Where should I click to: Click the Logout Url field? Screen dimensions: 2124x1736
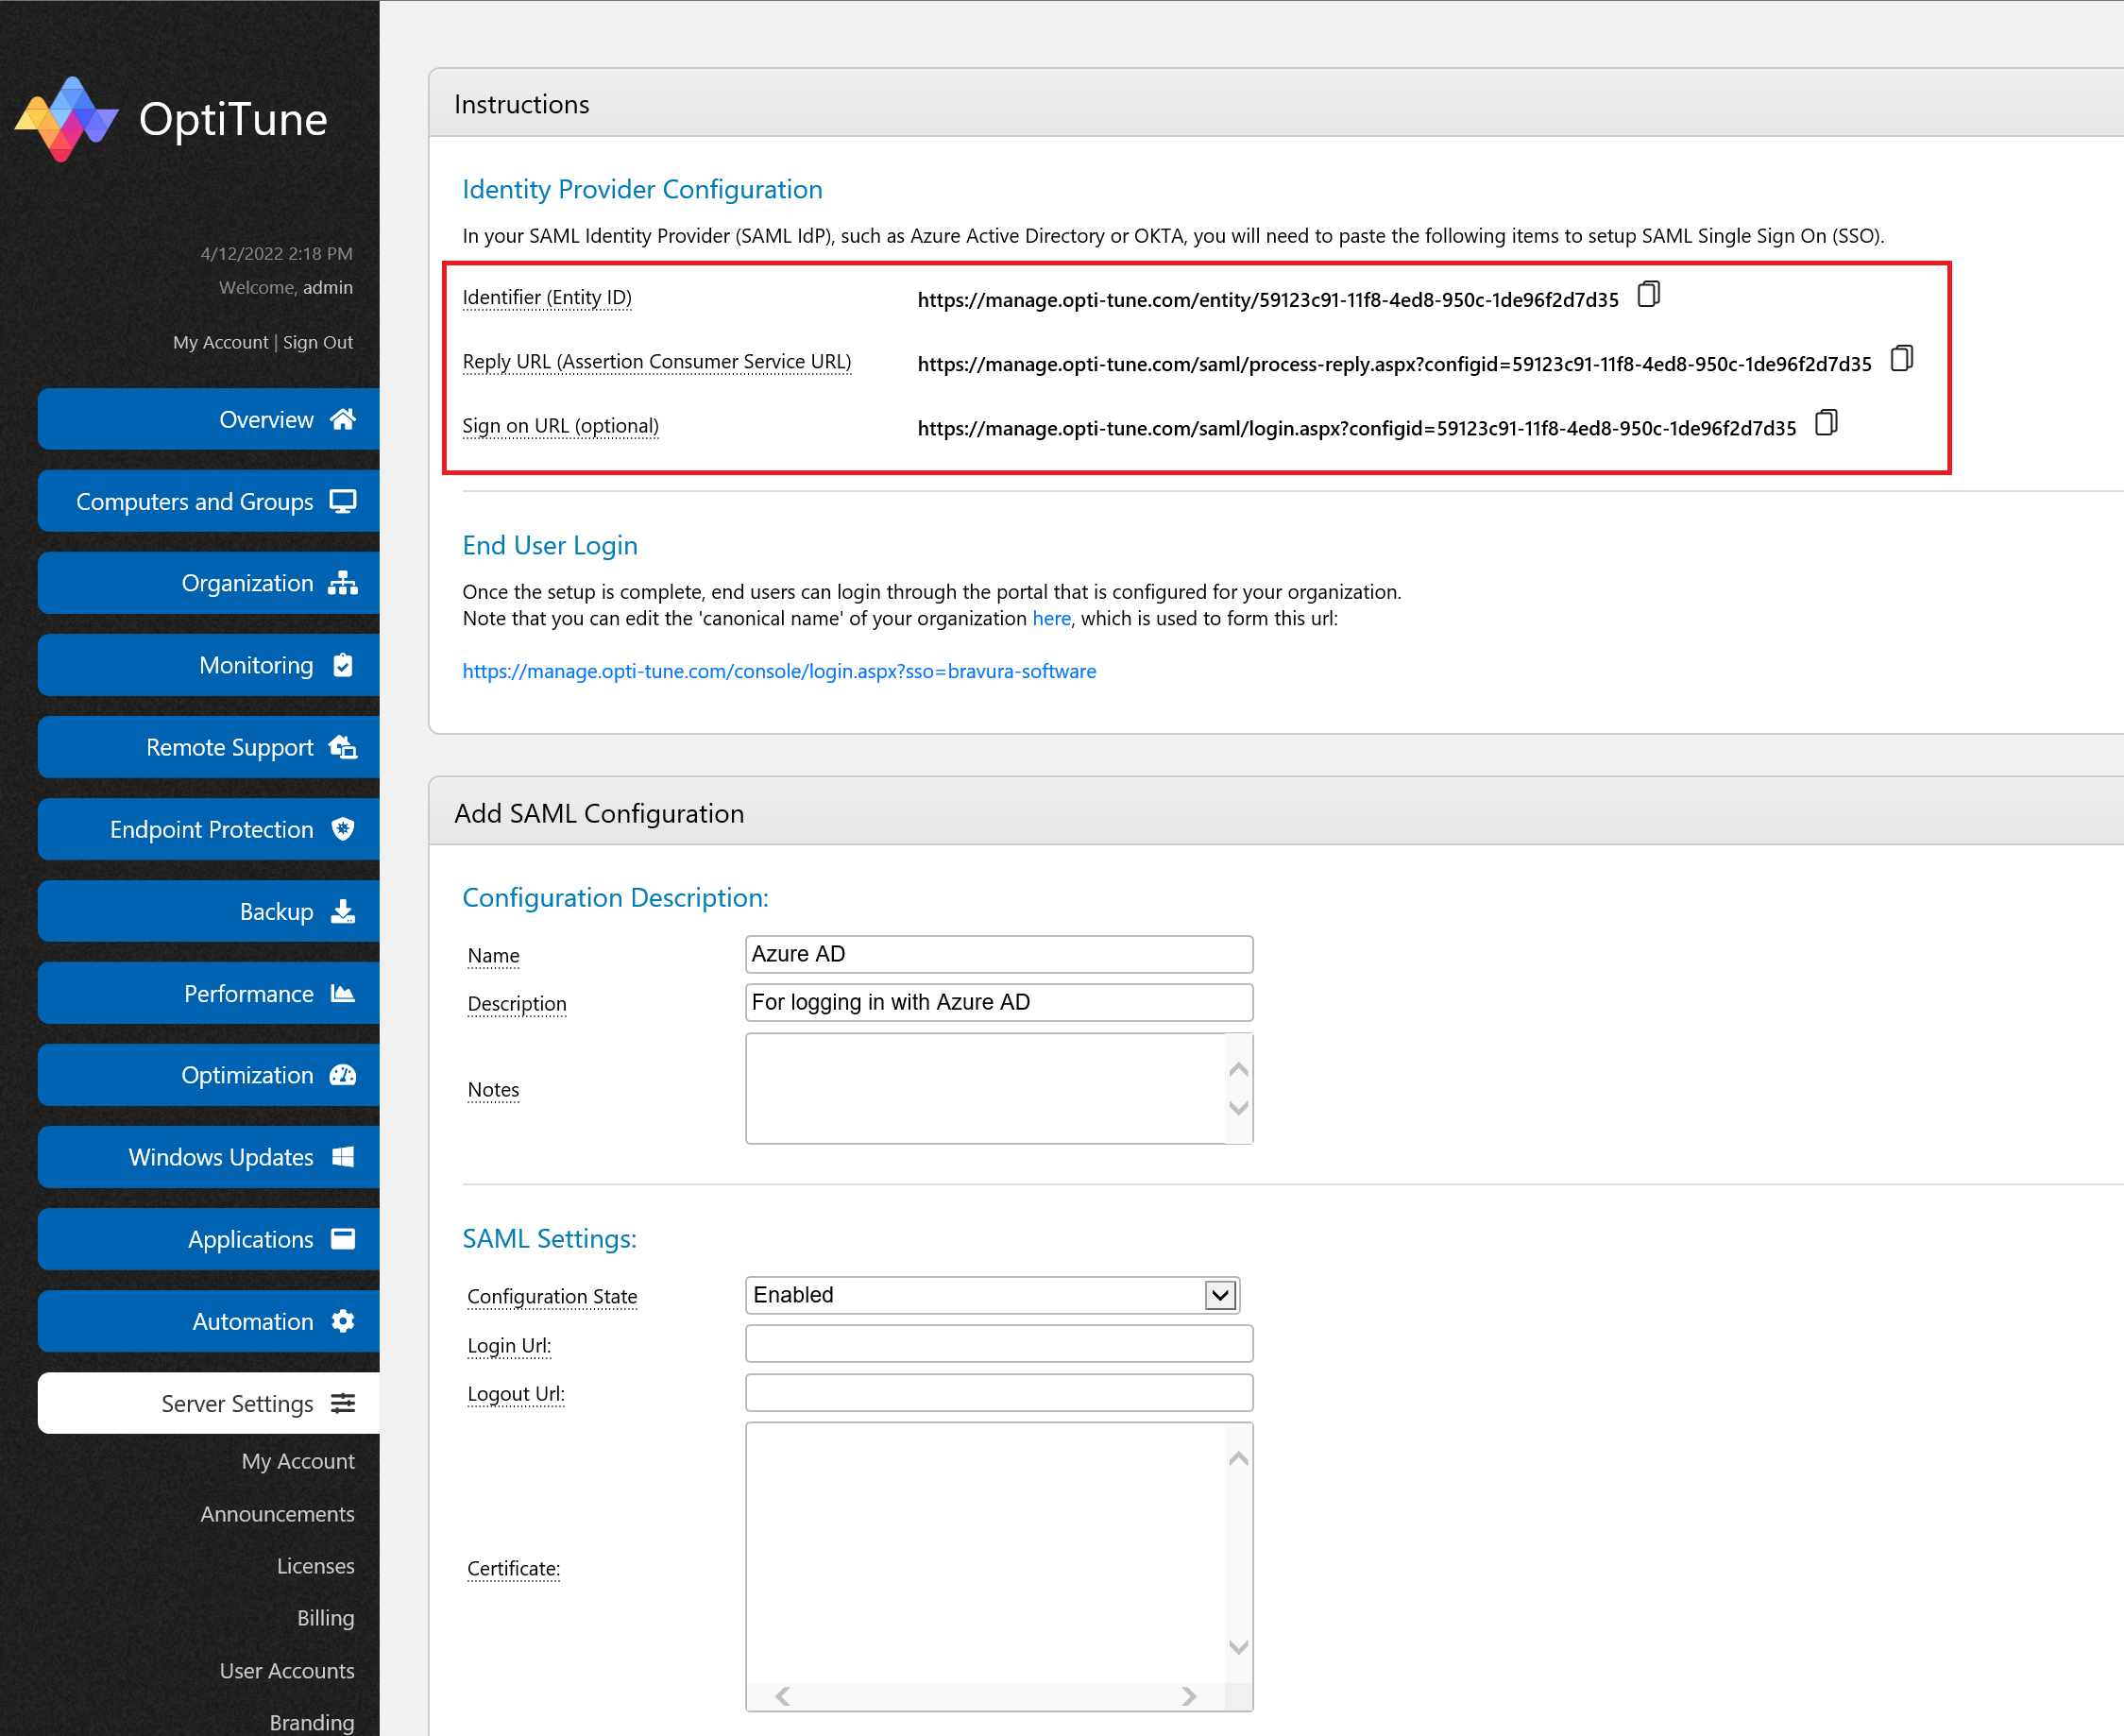(999, 1392)
